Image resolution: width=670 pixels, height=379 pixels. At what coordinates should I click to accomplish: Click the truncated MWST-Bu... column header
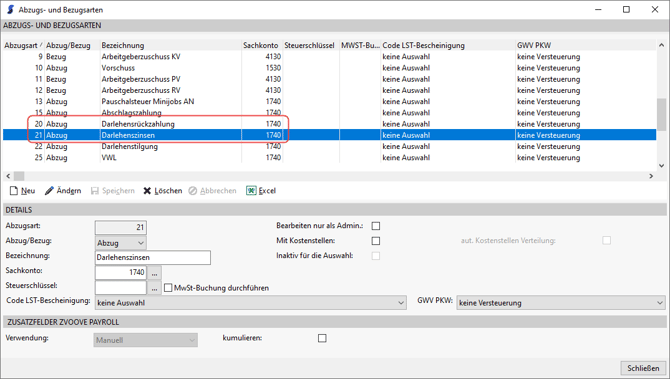(360, 45)
